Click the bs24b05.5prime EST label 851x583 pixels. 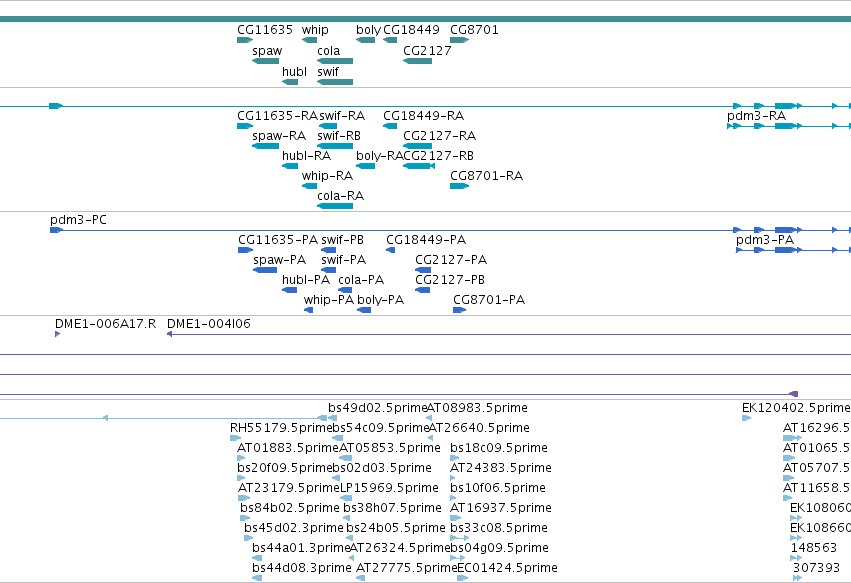(x=396, y=528)
